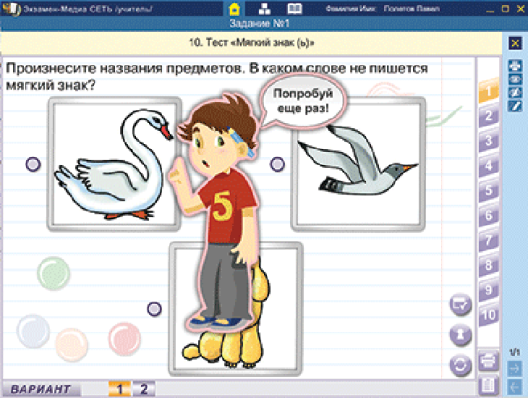Switch to question tab 9
The height and width of the screenshot is (398, 528).
click(489, 290)
